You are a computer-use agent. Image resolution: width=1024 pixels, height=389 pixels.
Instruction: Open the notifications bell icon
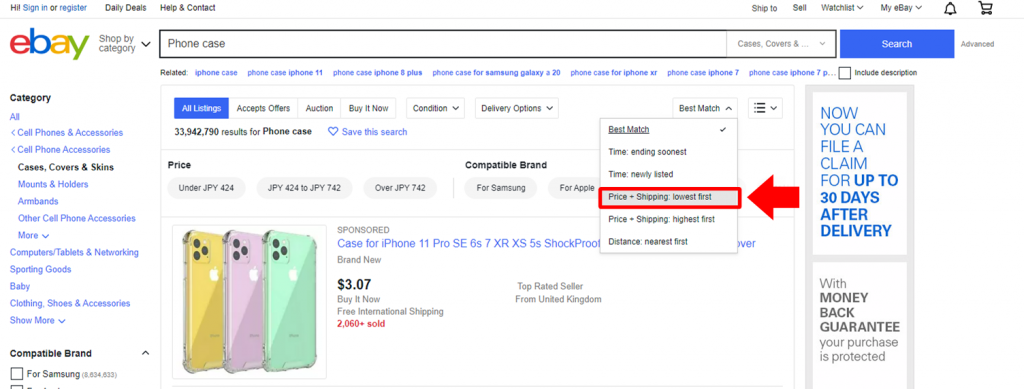coord(951,8)
